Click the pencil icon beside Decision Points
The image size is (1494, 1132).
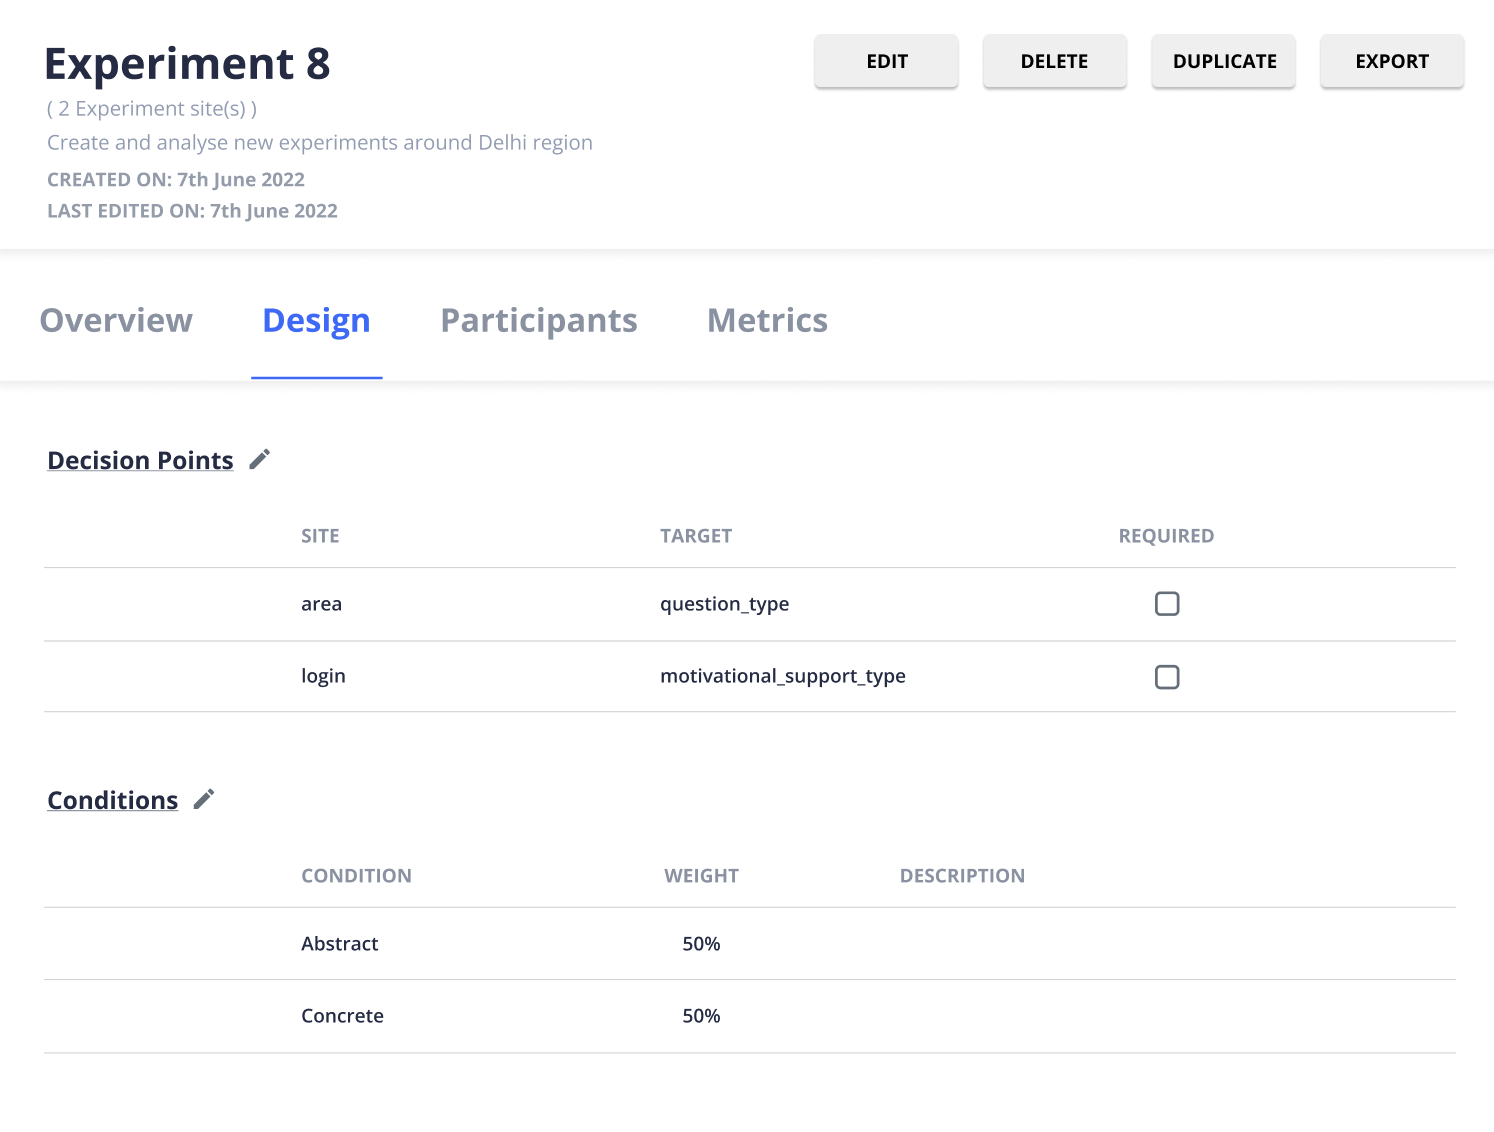(x=259, y=459)
